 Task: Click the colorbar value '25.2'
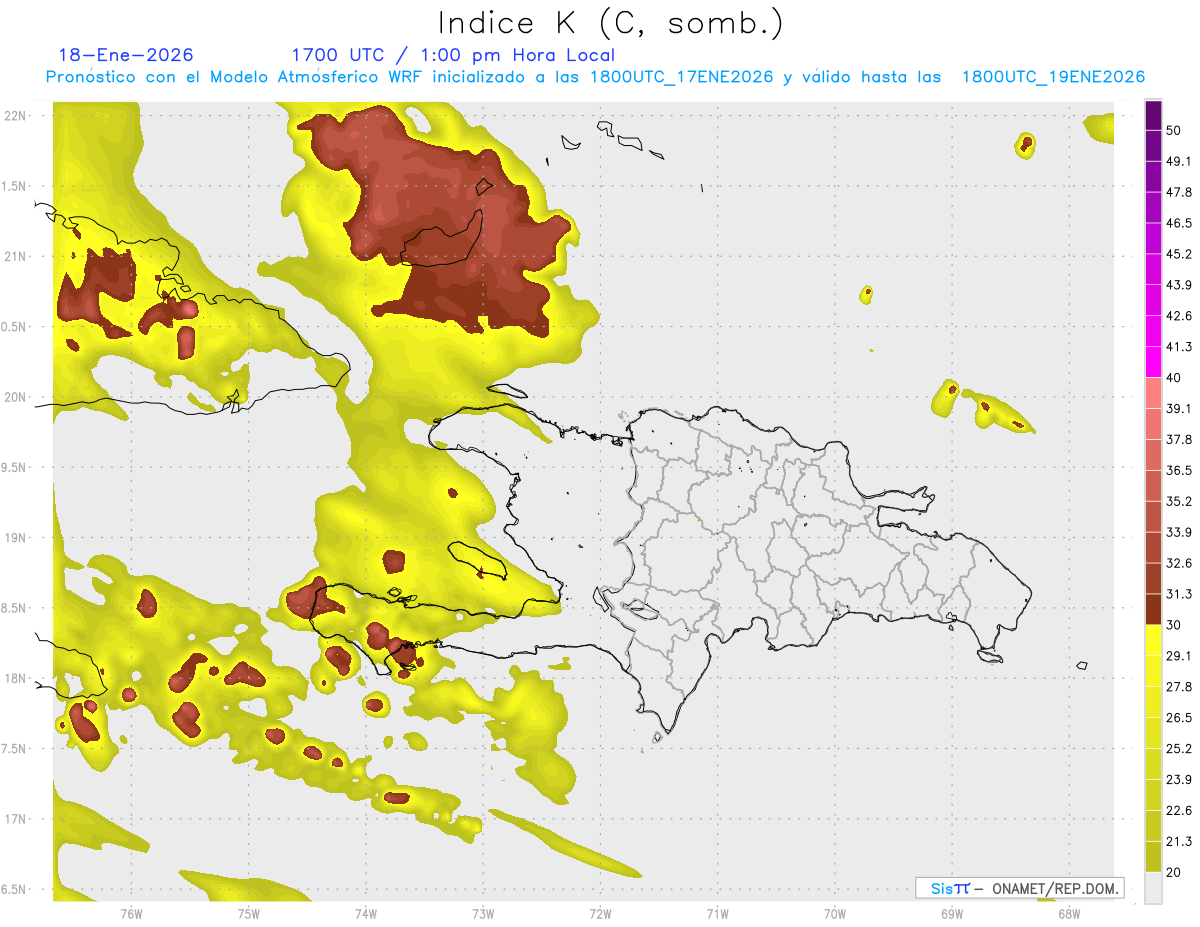tap(1179, 749)
